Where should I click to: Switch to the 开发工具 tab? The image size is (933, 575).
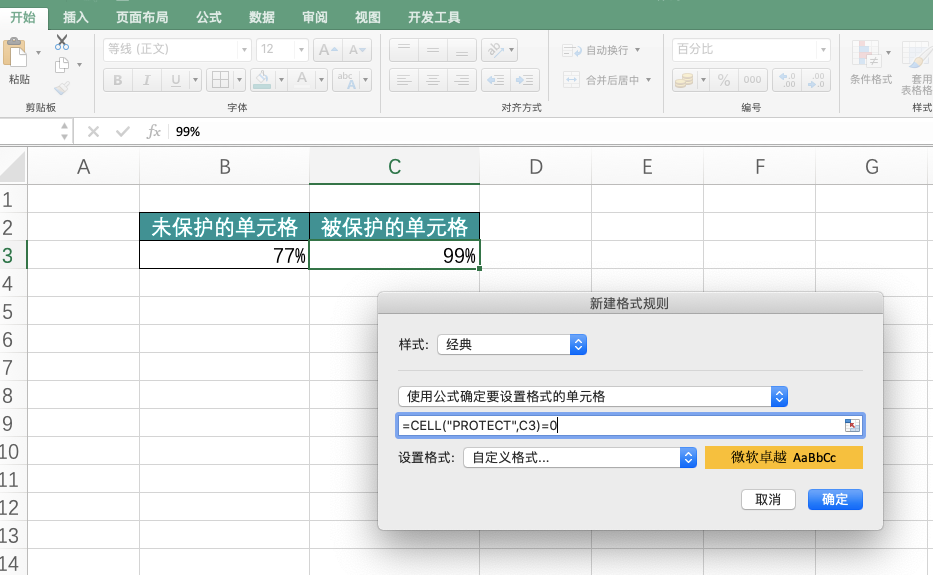point(434,17)
